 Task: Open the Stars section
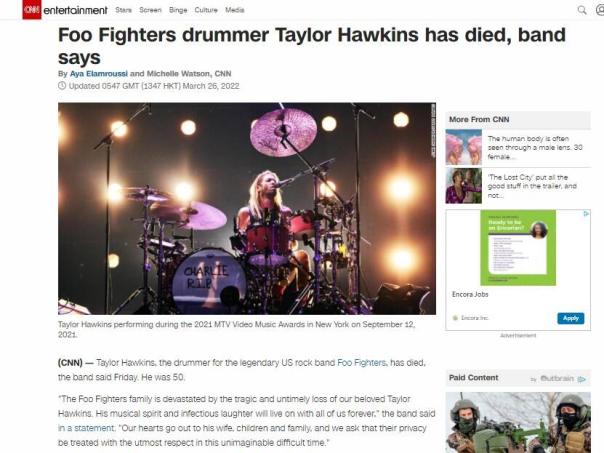click(123, 10)
